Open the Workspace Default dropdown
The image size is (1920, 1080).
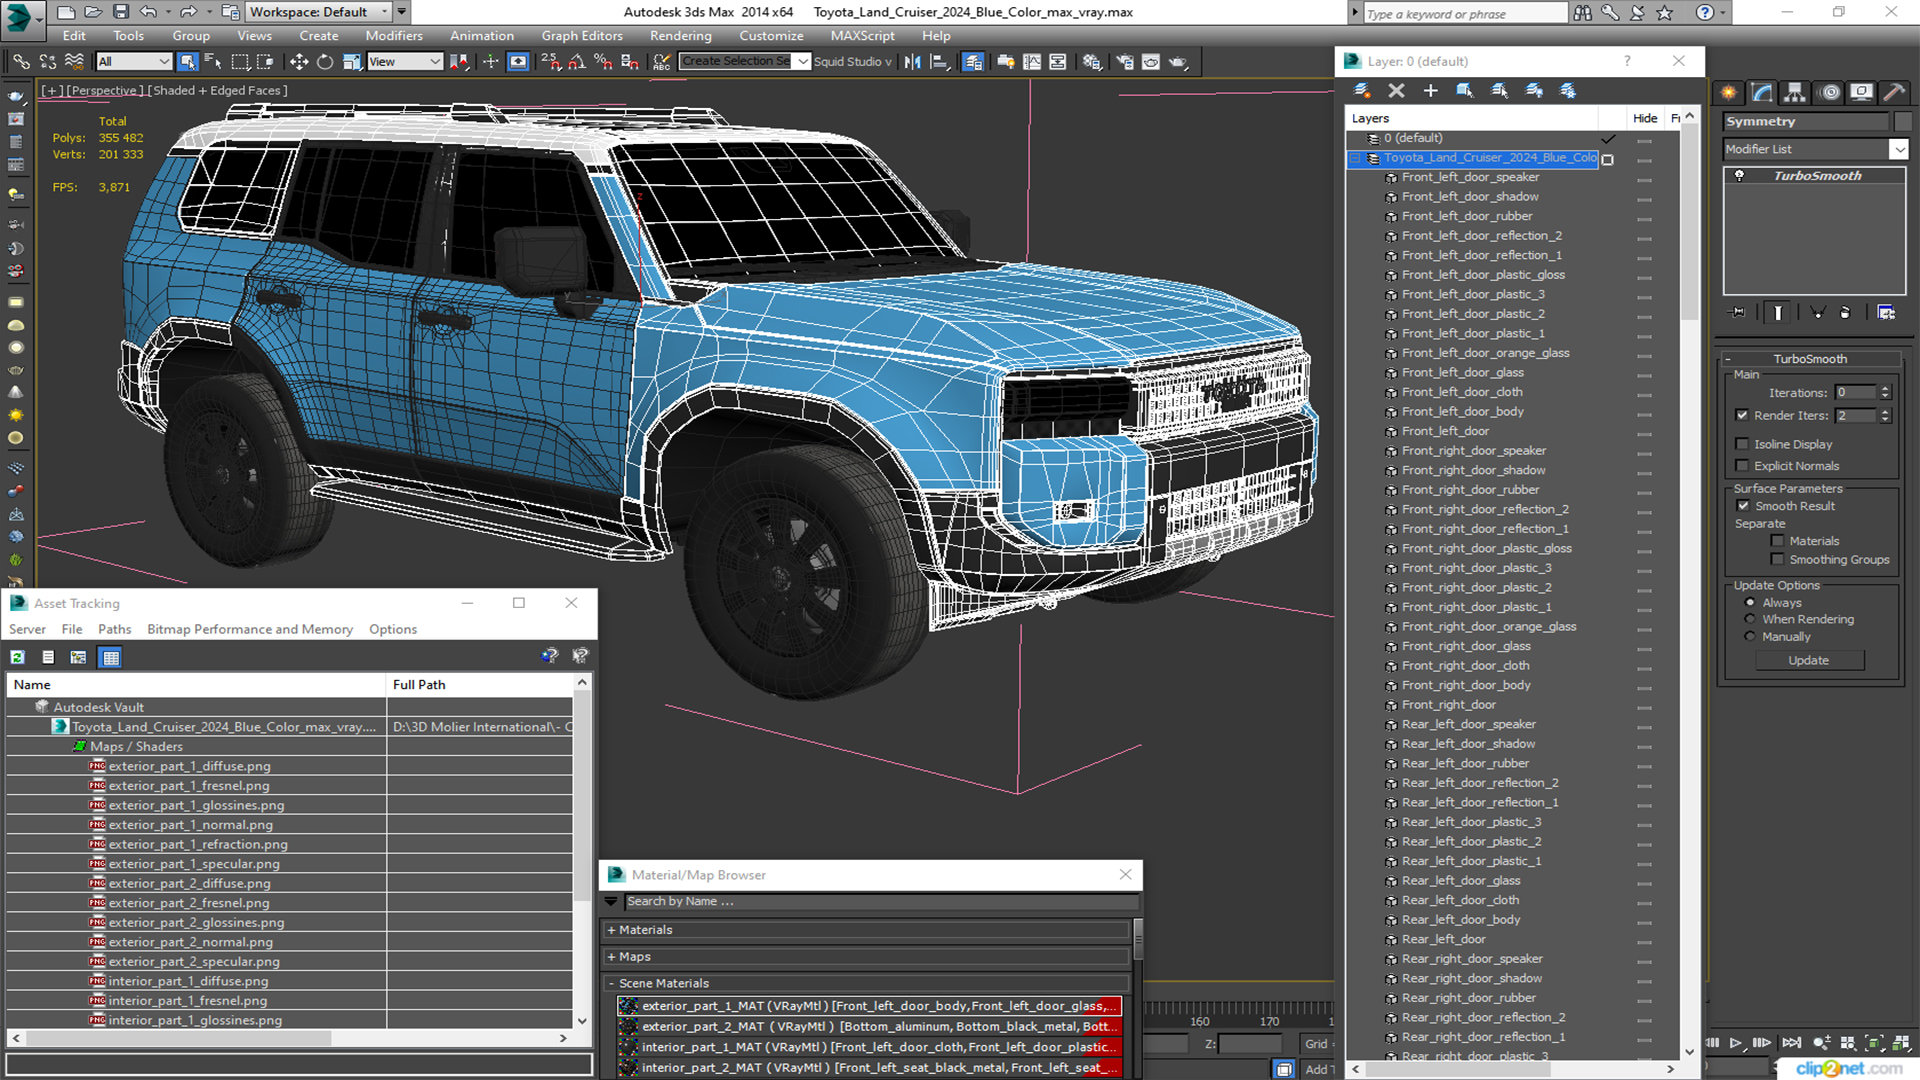pos(319,12)
